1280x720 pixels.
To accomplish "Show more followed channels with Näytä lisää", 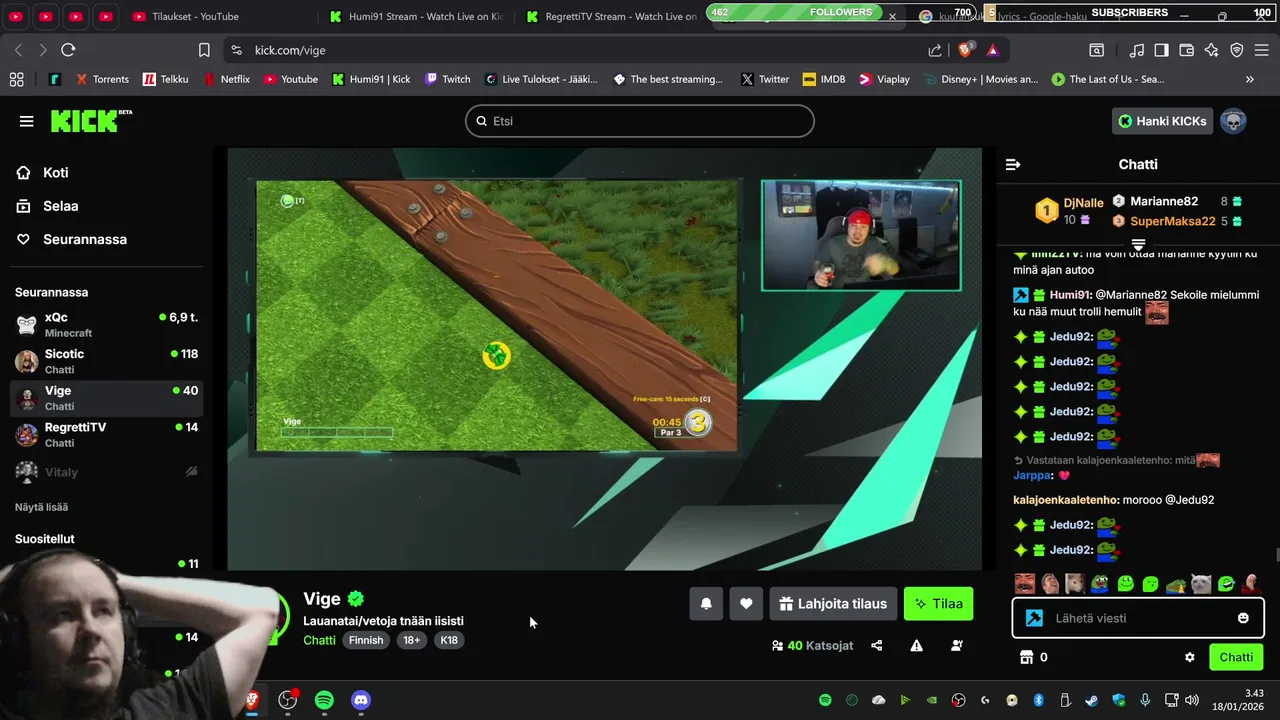I will pos(41,507).
